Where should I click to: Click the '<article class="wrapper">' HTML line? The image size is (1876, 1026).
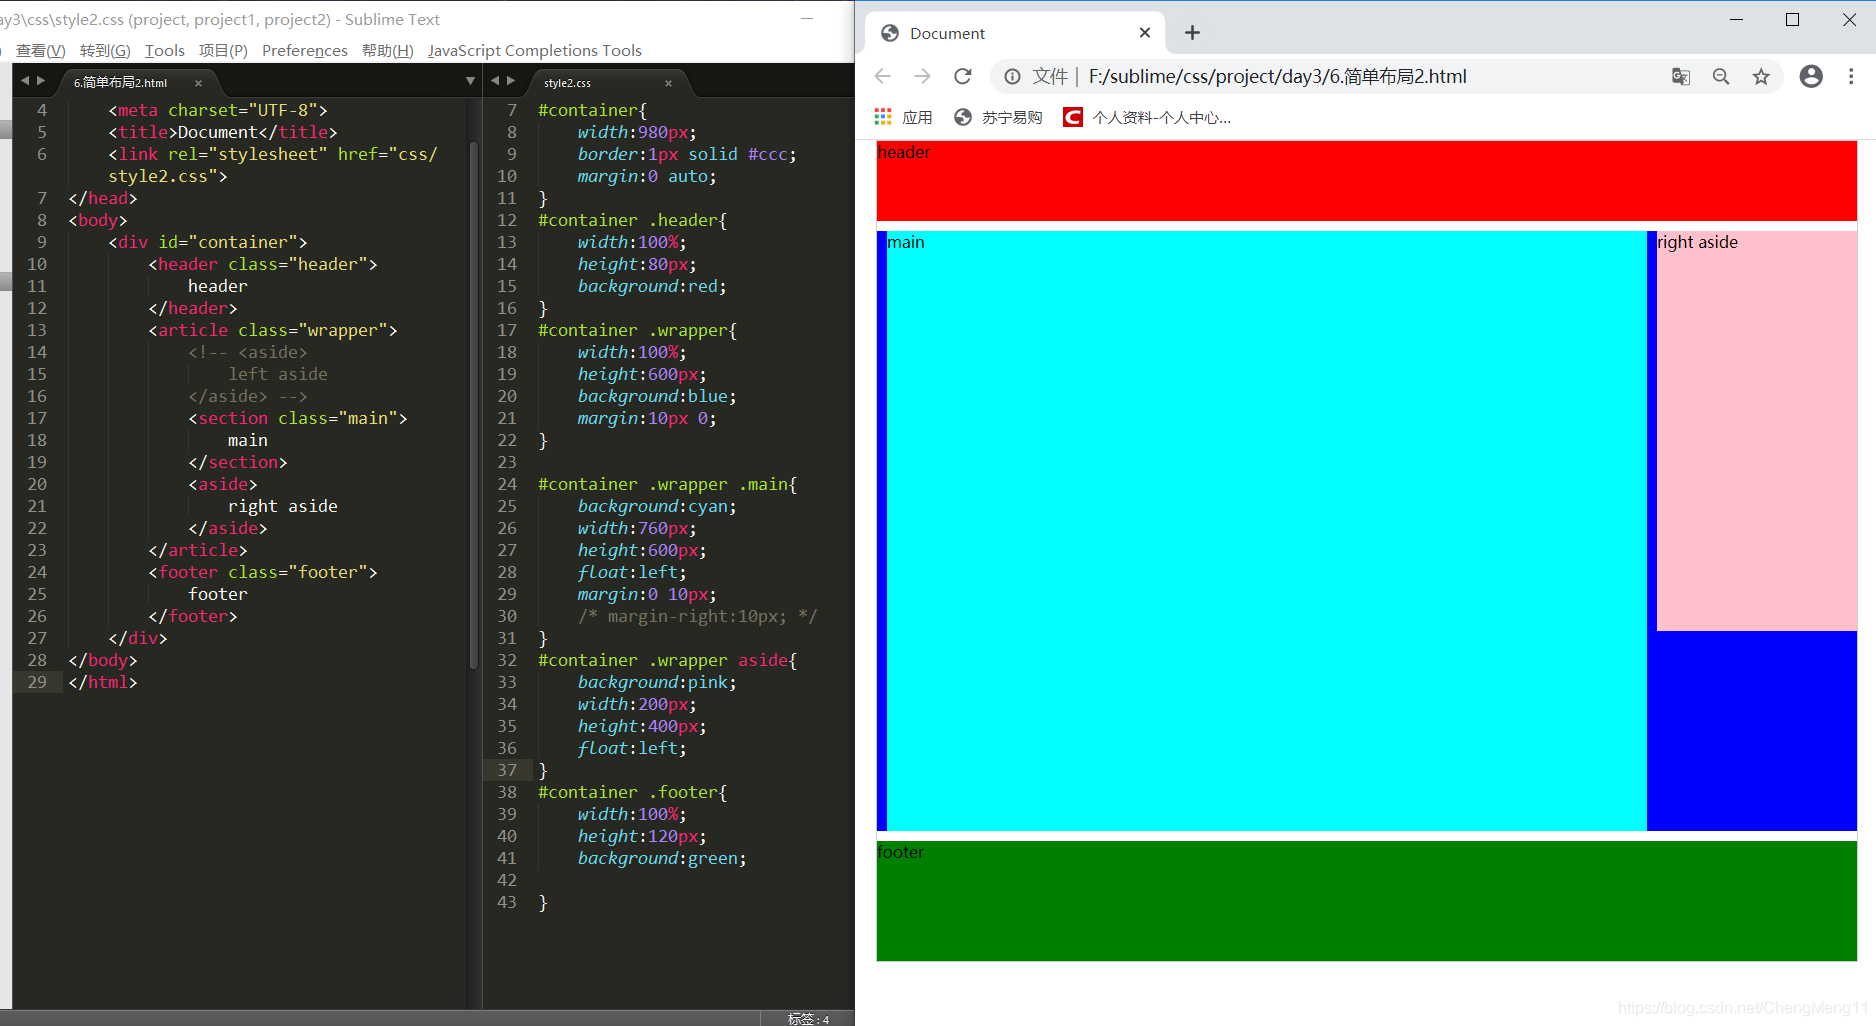(273, 330)
